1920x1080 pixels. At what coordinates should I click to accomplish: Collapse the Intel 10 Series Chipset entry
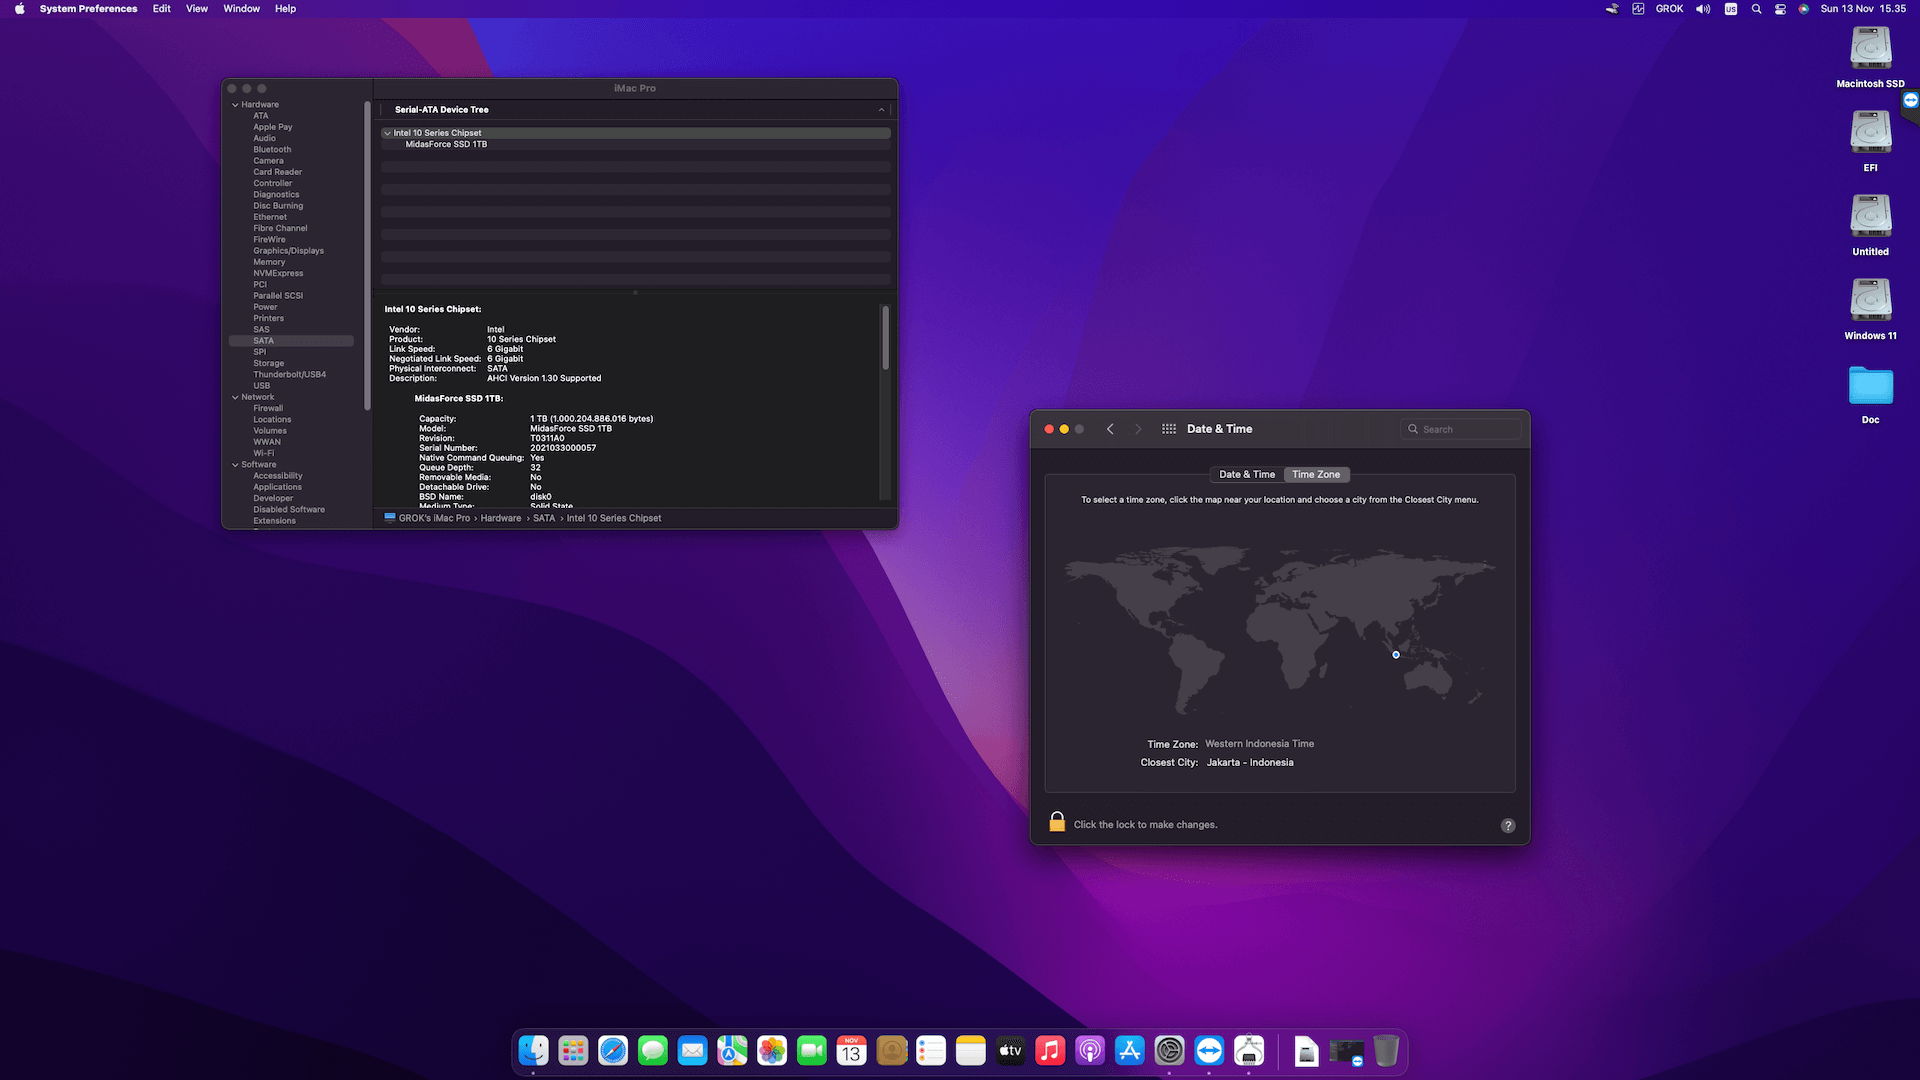388,132
